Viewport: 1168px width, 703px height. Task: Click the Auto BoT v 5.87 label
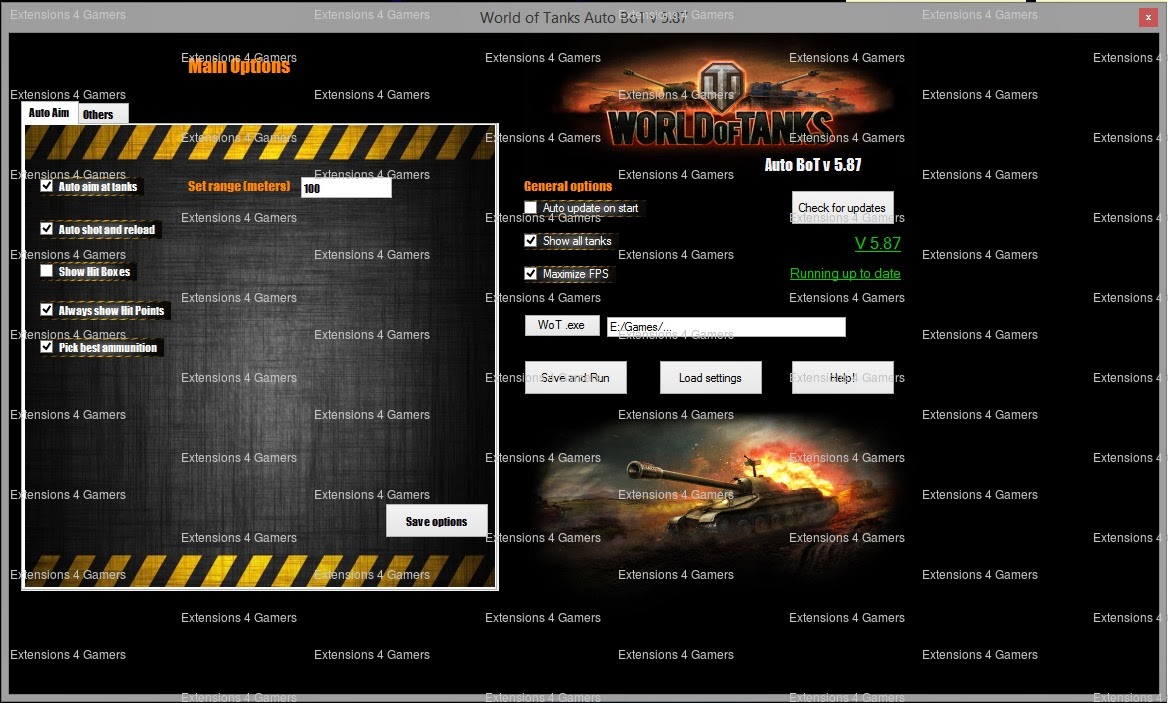(x=813, y=165)
